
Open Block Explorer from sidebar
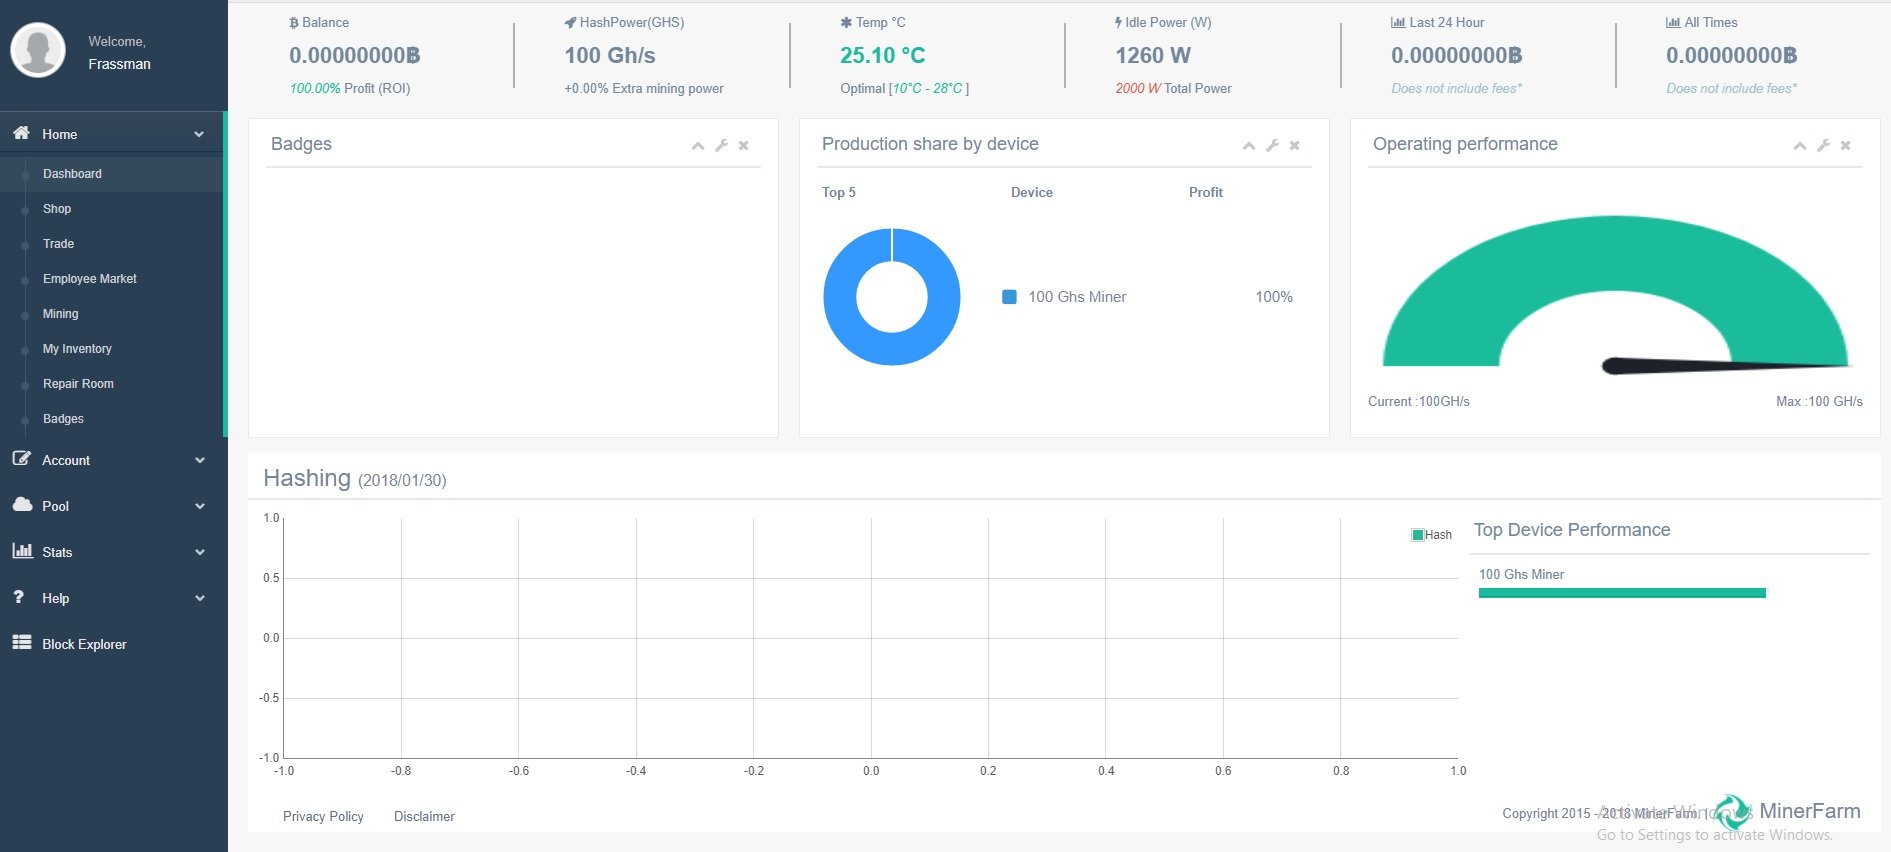point(84,644)
